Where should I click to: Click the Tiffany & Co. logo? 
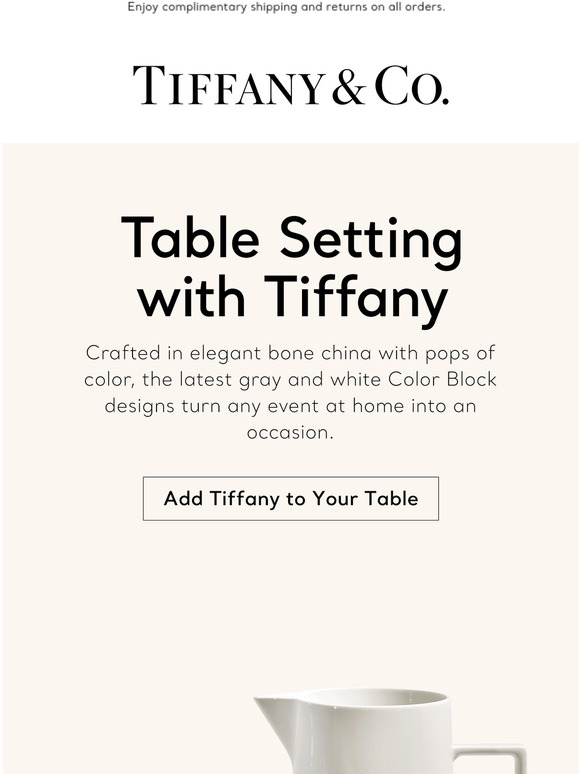pos(290,85)
